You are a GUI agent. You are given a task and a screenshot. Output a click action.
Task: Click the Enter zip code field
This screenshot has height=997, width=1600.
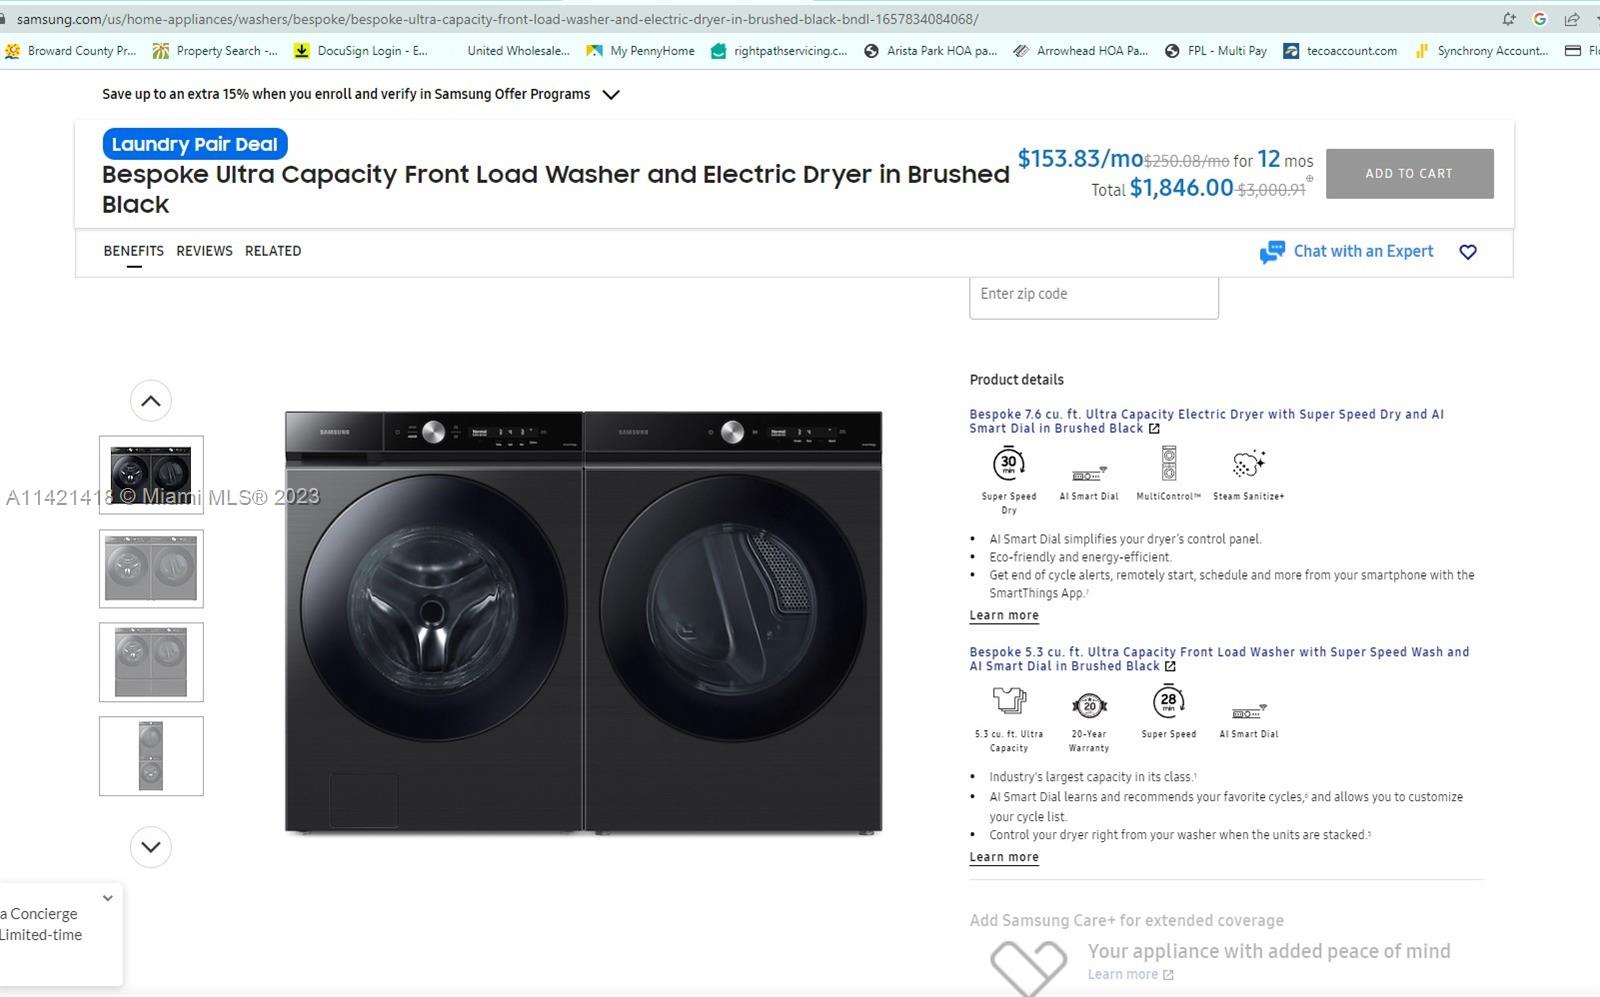1093,295
